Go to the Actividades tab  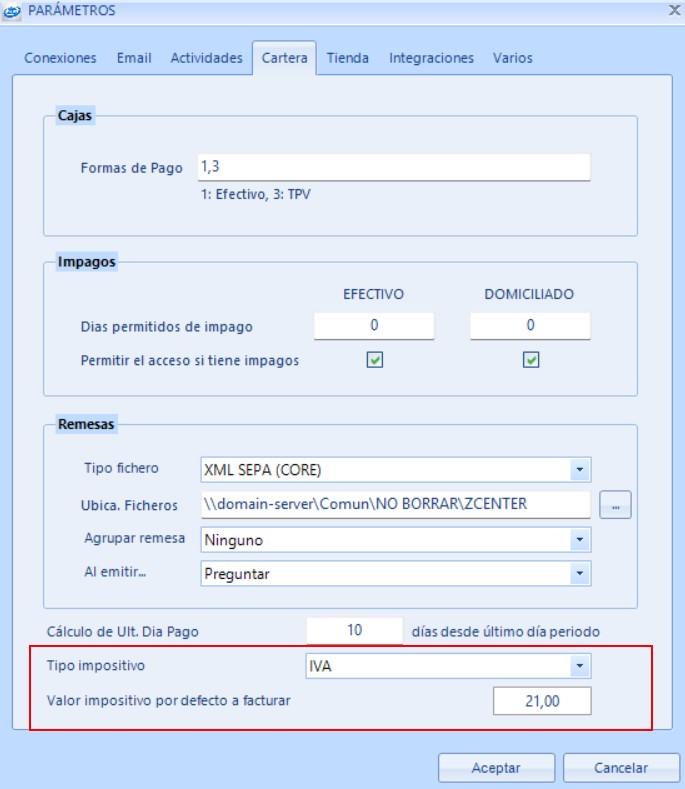point(206,58)
